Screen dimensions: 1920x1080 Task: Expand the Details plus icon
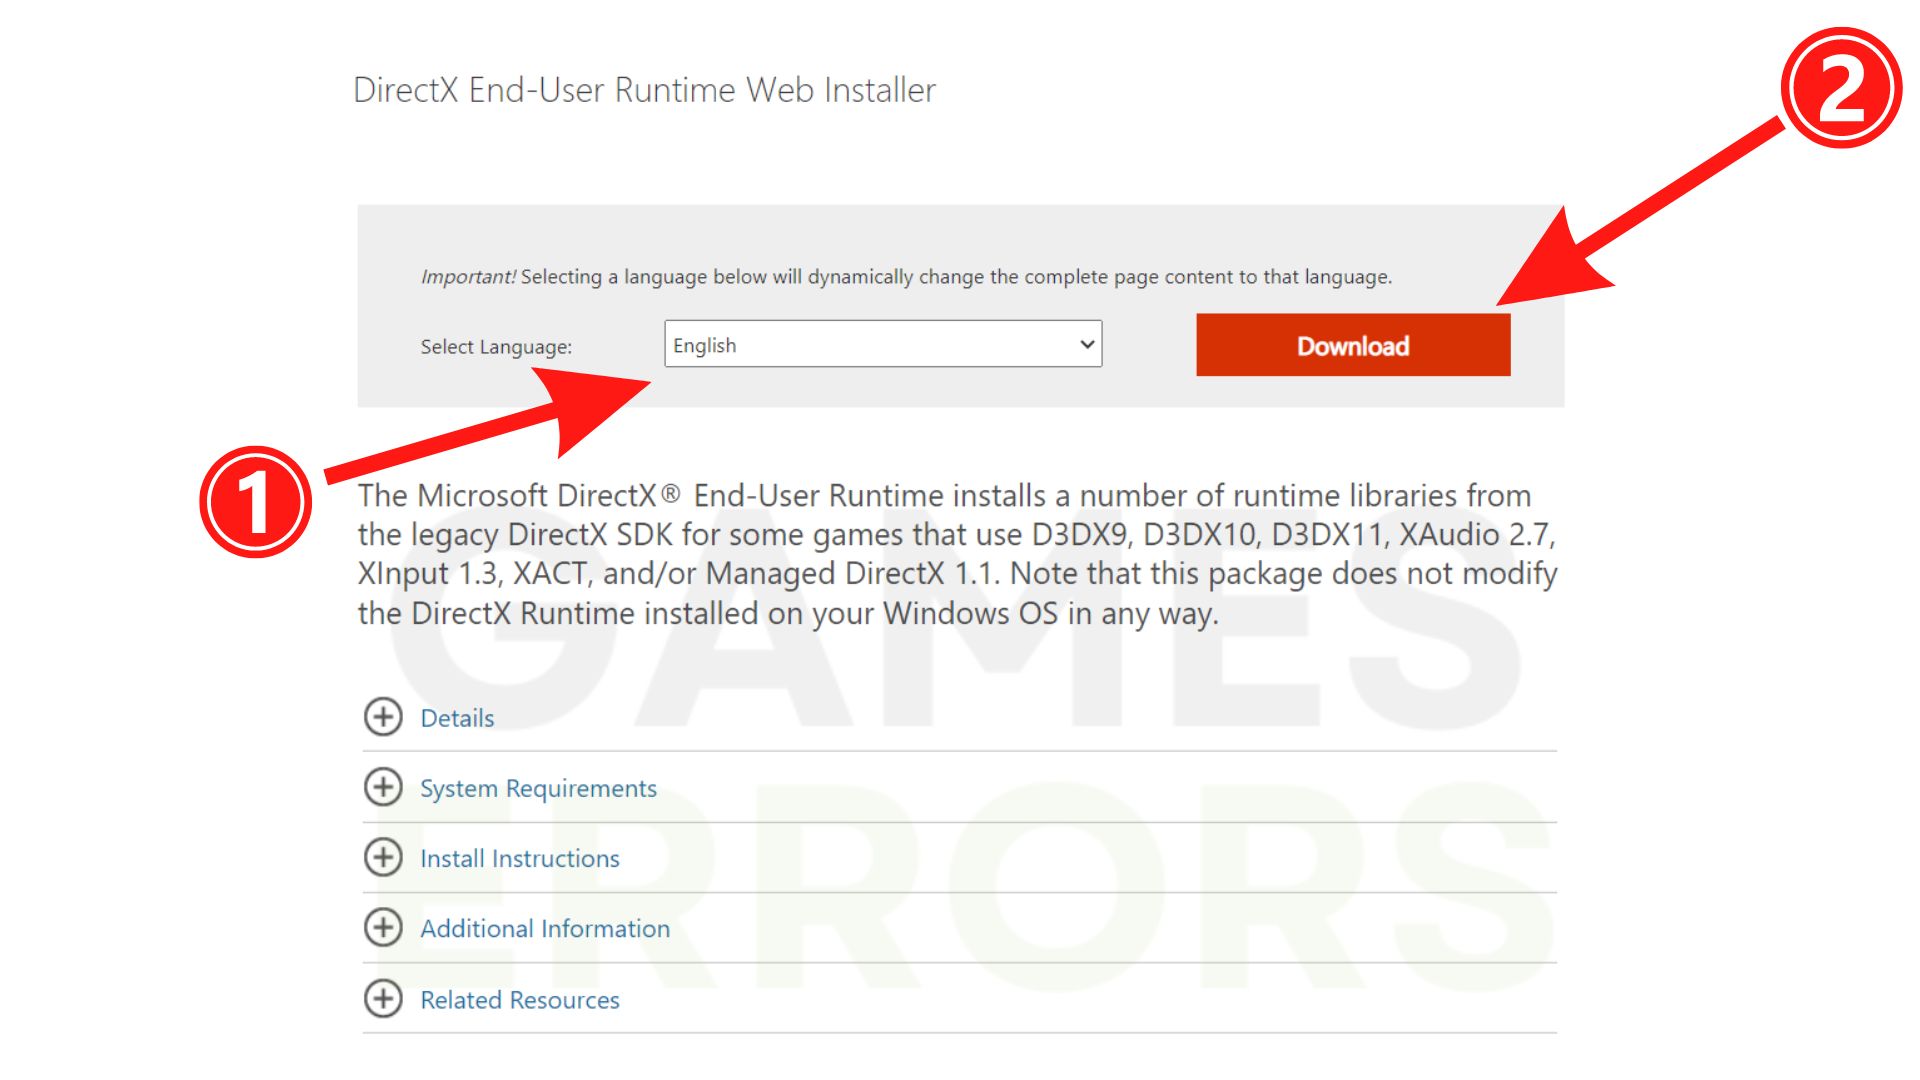383,717
